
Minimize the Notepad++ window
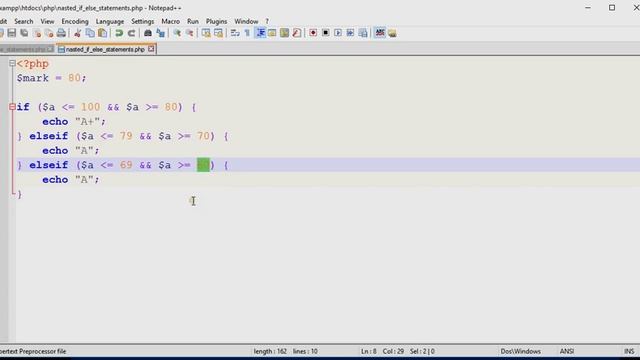point(588,8)
